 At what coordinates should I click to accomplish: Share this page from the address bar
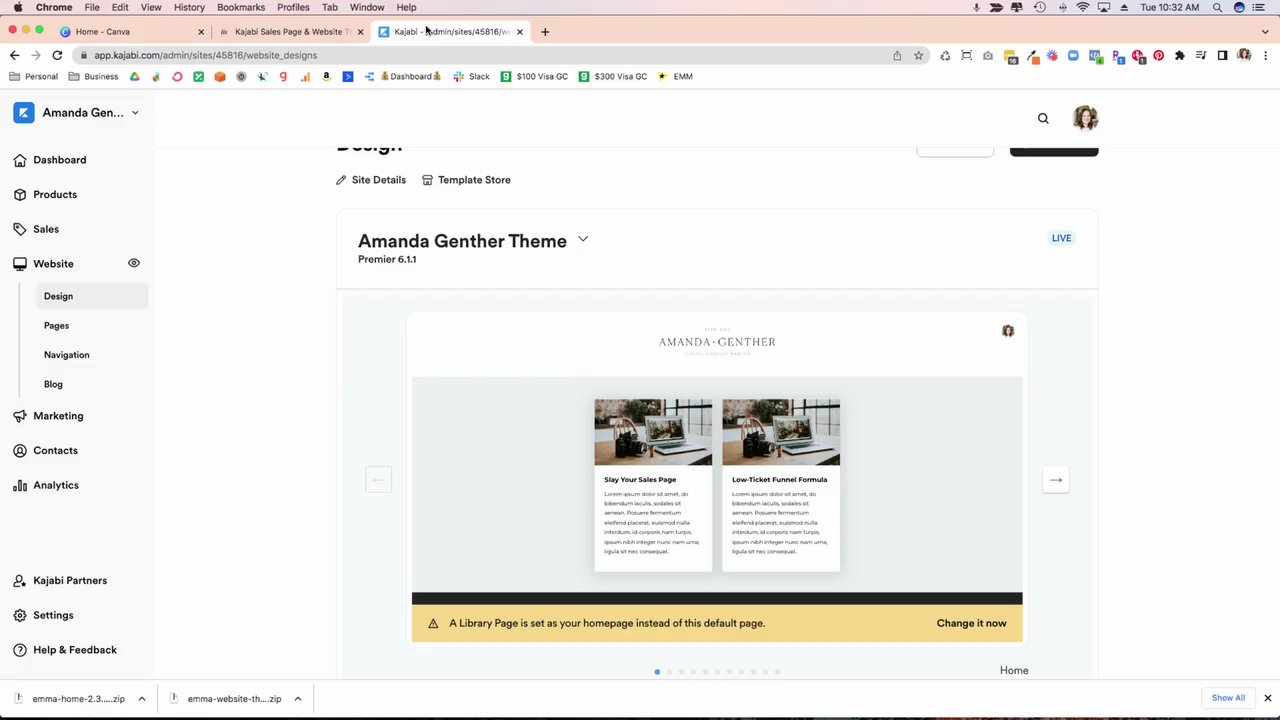(x=897, y=56)
